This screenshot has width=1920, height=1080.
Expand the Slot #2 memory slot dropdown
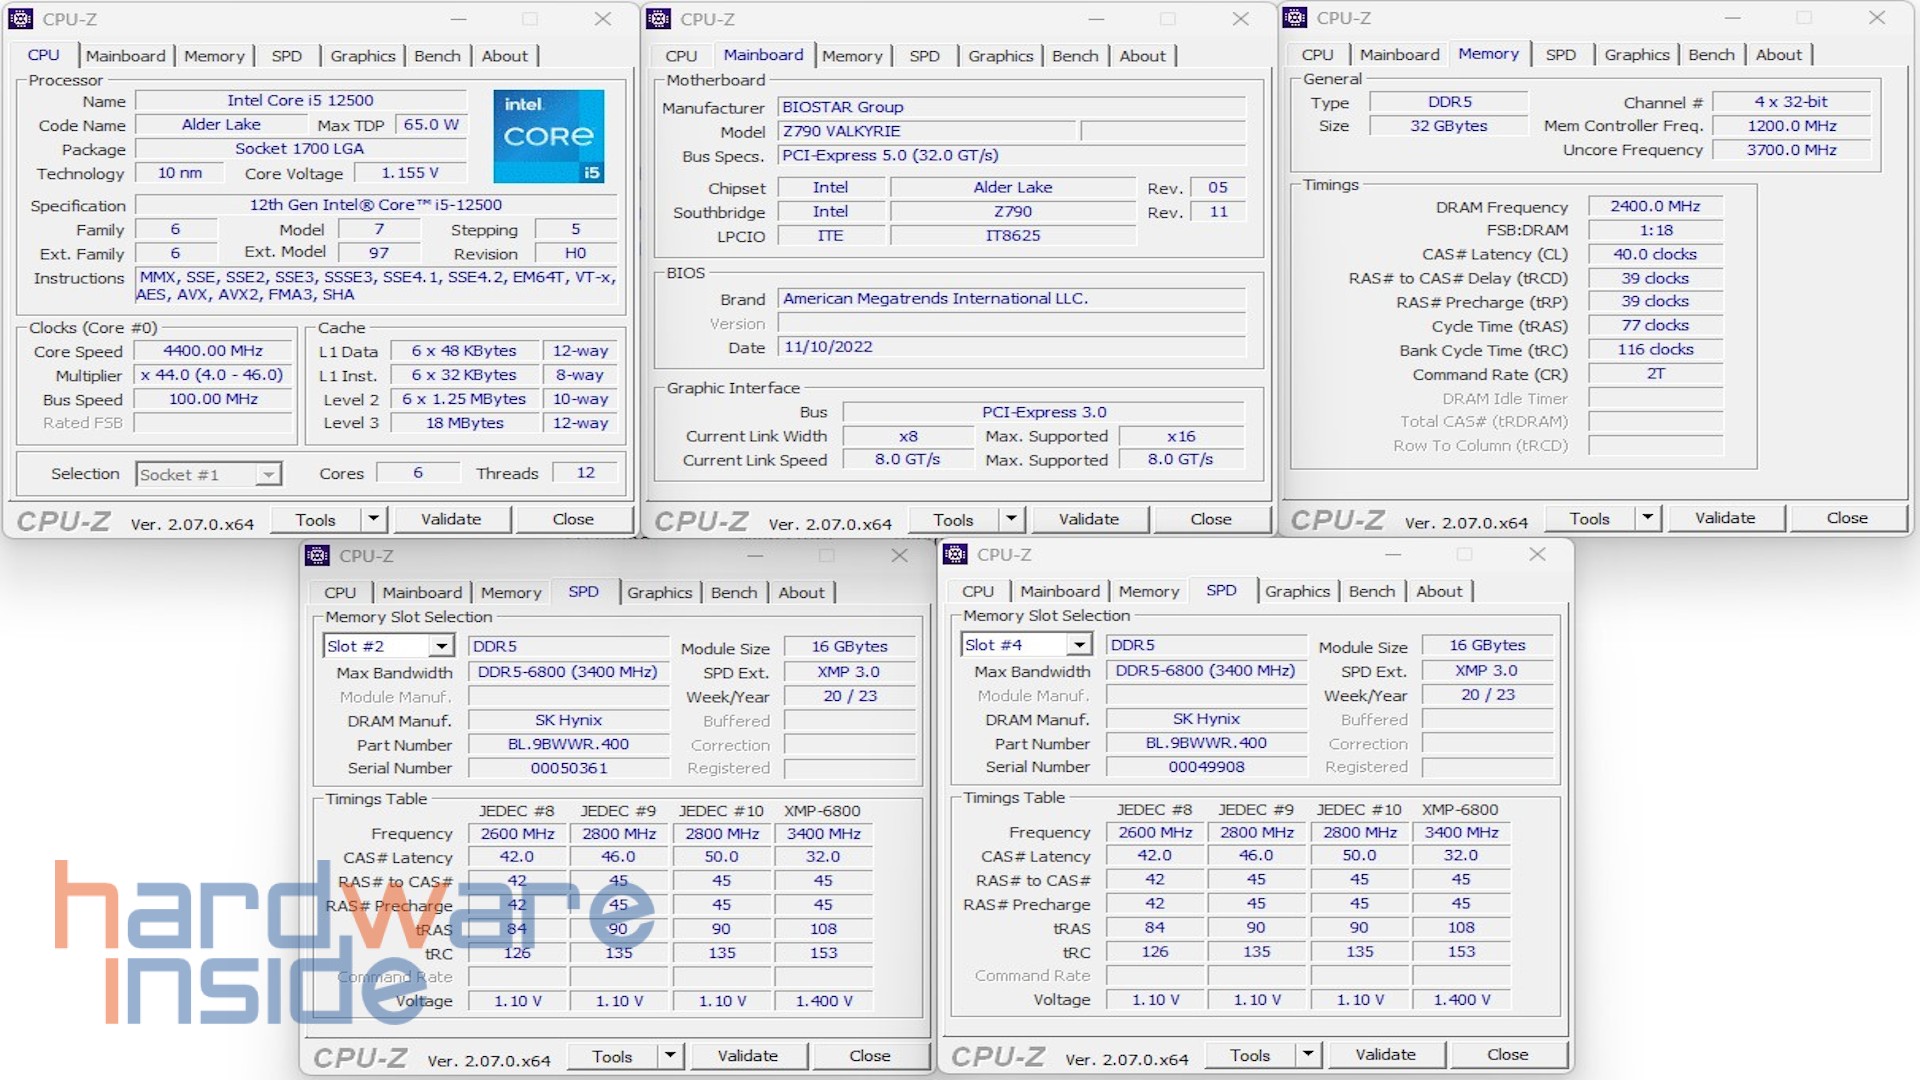click(x=441, y=646)
